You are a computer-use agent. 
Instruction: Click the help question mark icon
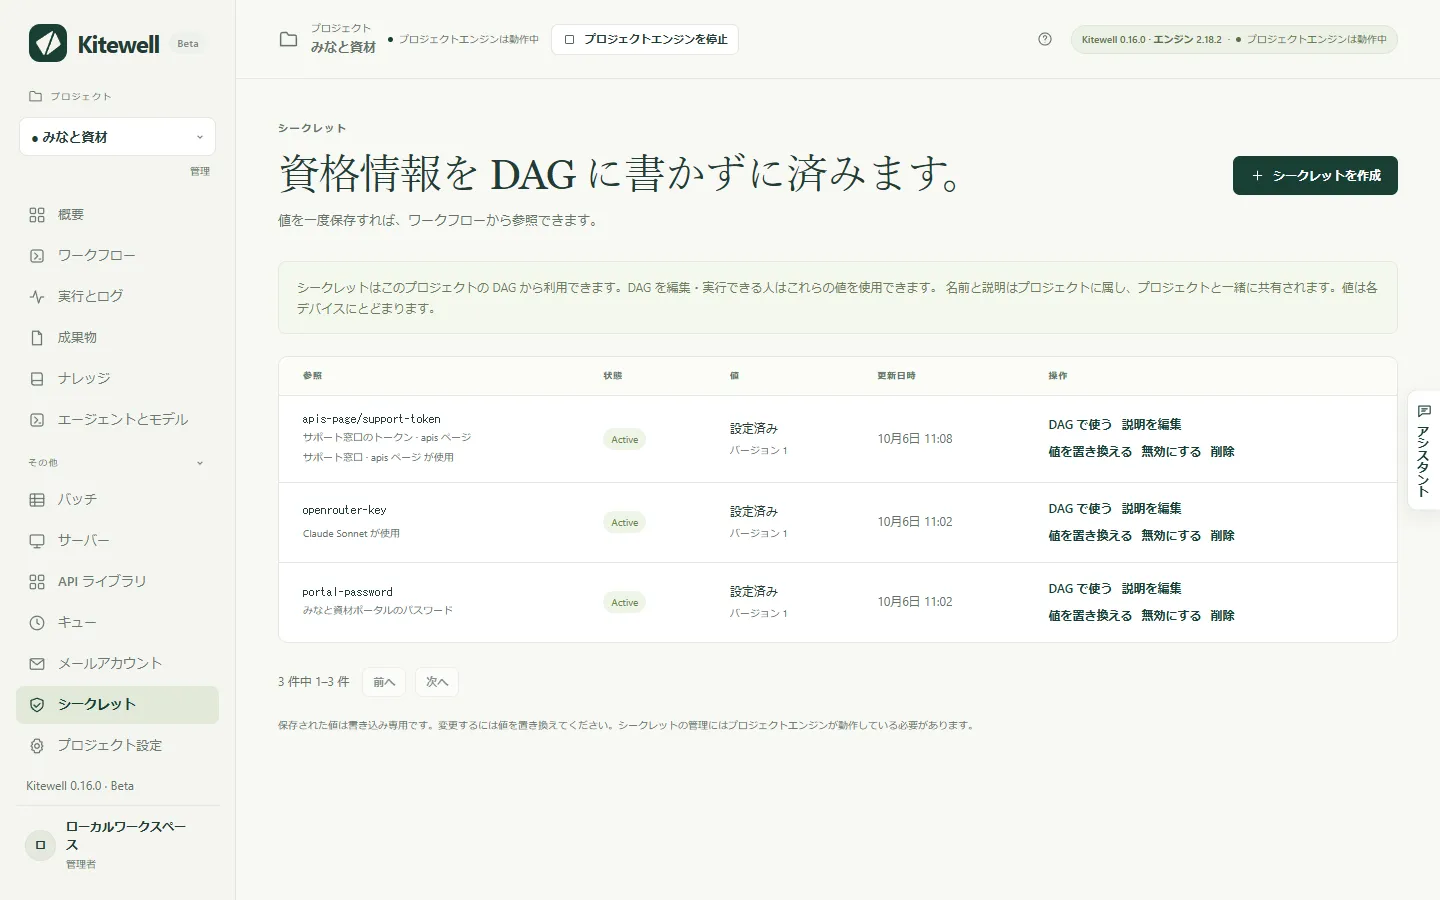click(1045, 39)
